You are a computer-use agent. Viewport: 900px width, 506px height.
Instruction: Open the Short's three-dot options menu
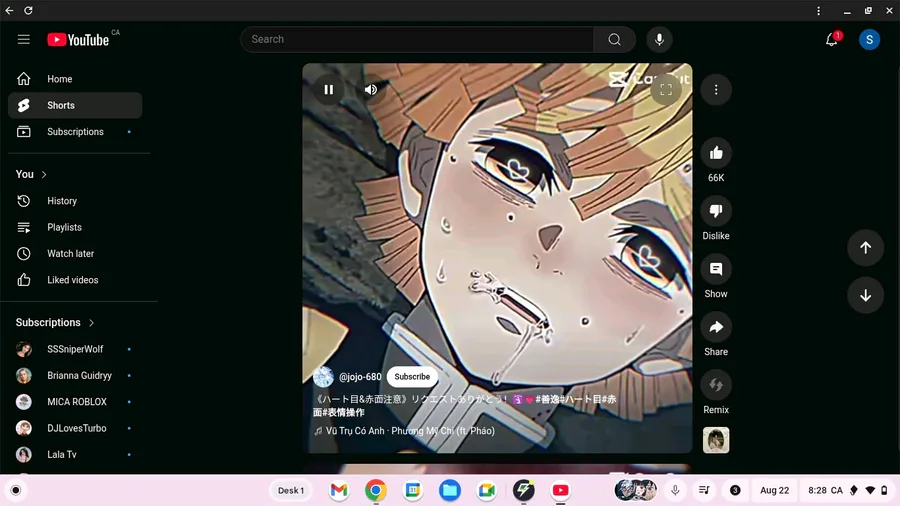click(x=716, y=89)
